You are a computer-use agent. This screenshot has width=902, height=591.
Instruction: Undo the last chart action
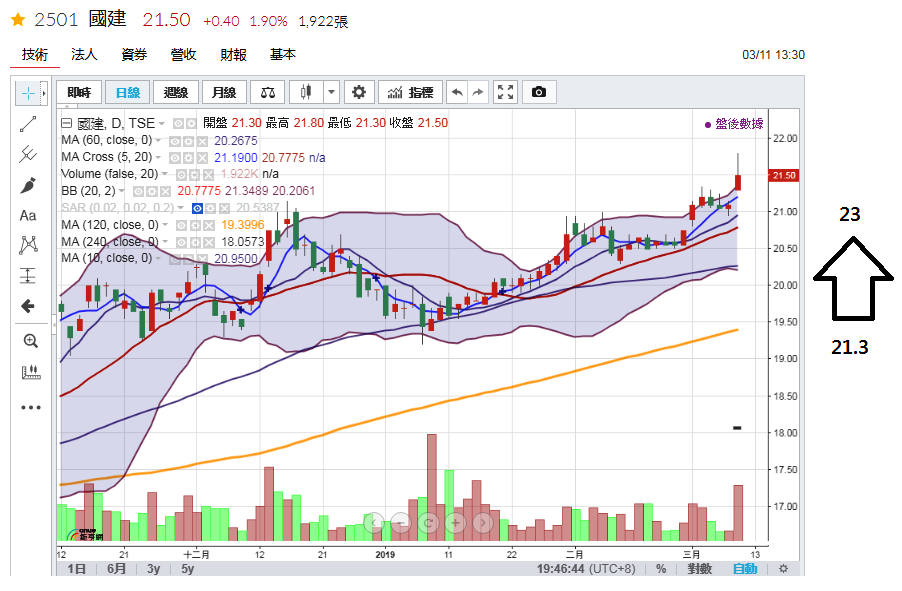(457, 93)
